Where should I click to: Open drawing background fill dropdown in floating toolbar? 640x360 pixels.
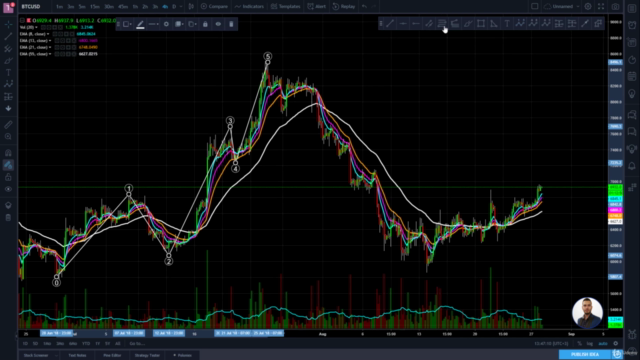[x=127, y=24]
